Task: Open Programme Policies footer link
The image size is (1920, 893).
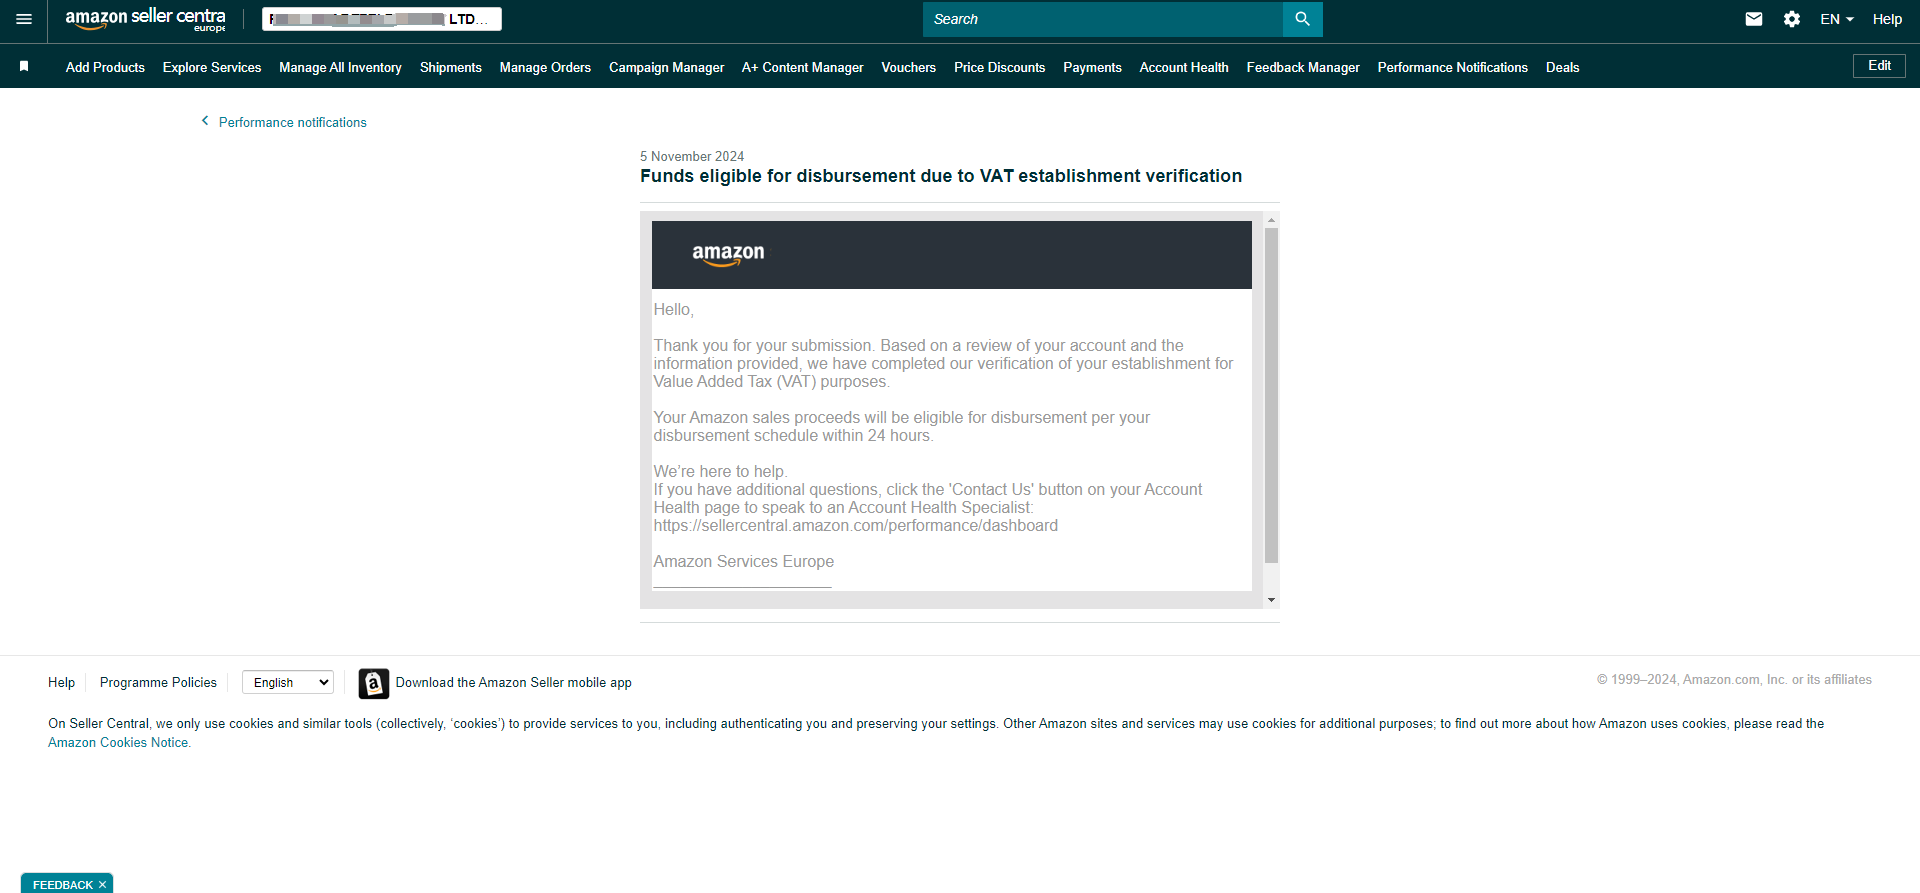Action: point(158,683)
